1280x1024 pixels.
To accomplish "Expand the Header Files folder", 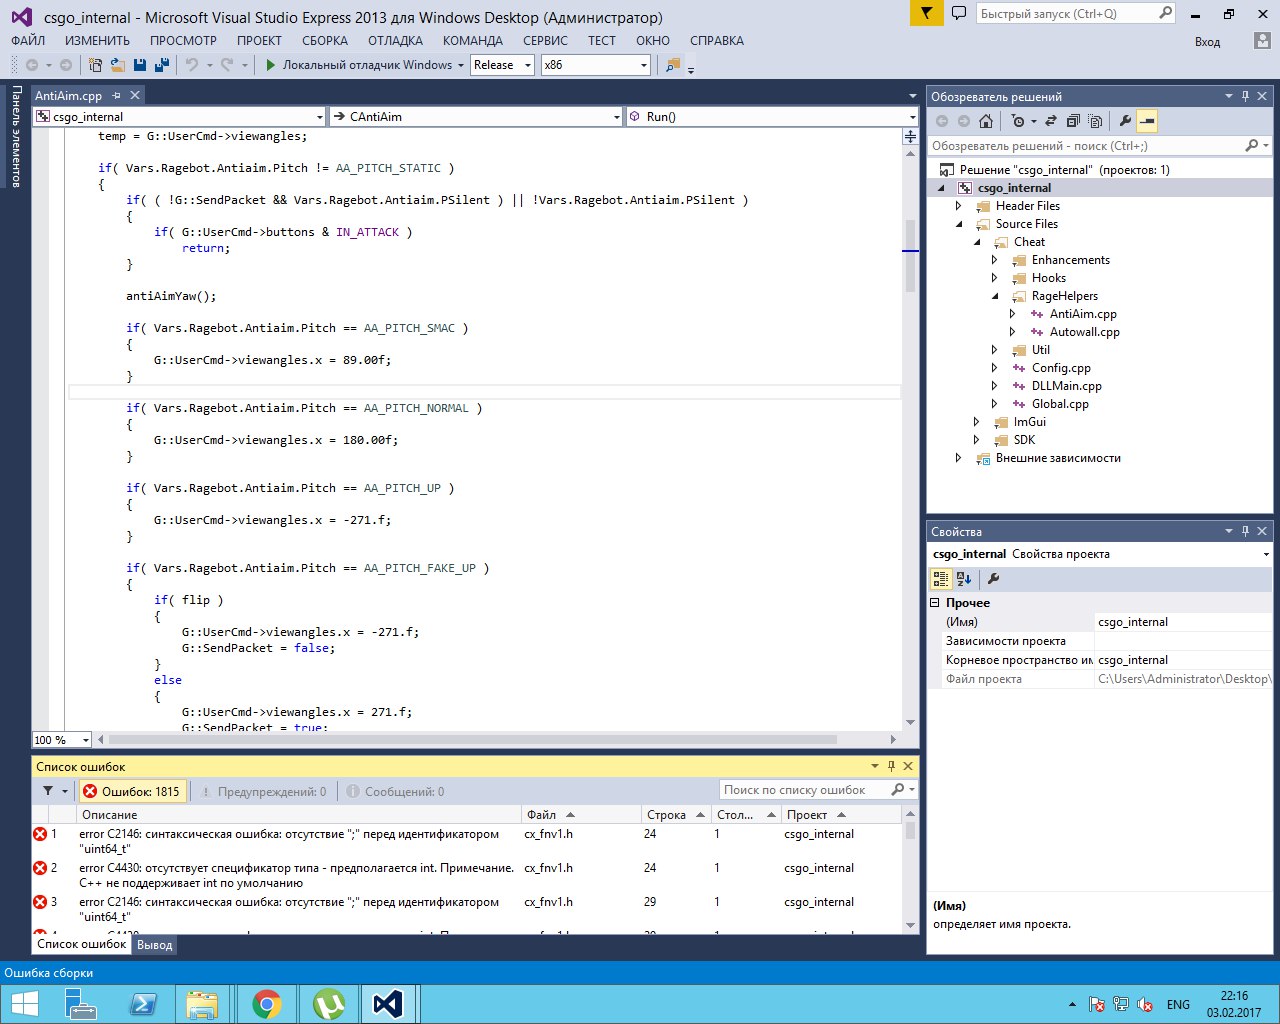I will tap(959, 206).
